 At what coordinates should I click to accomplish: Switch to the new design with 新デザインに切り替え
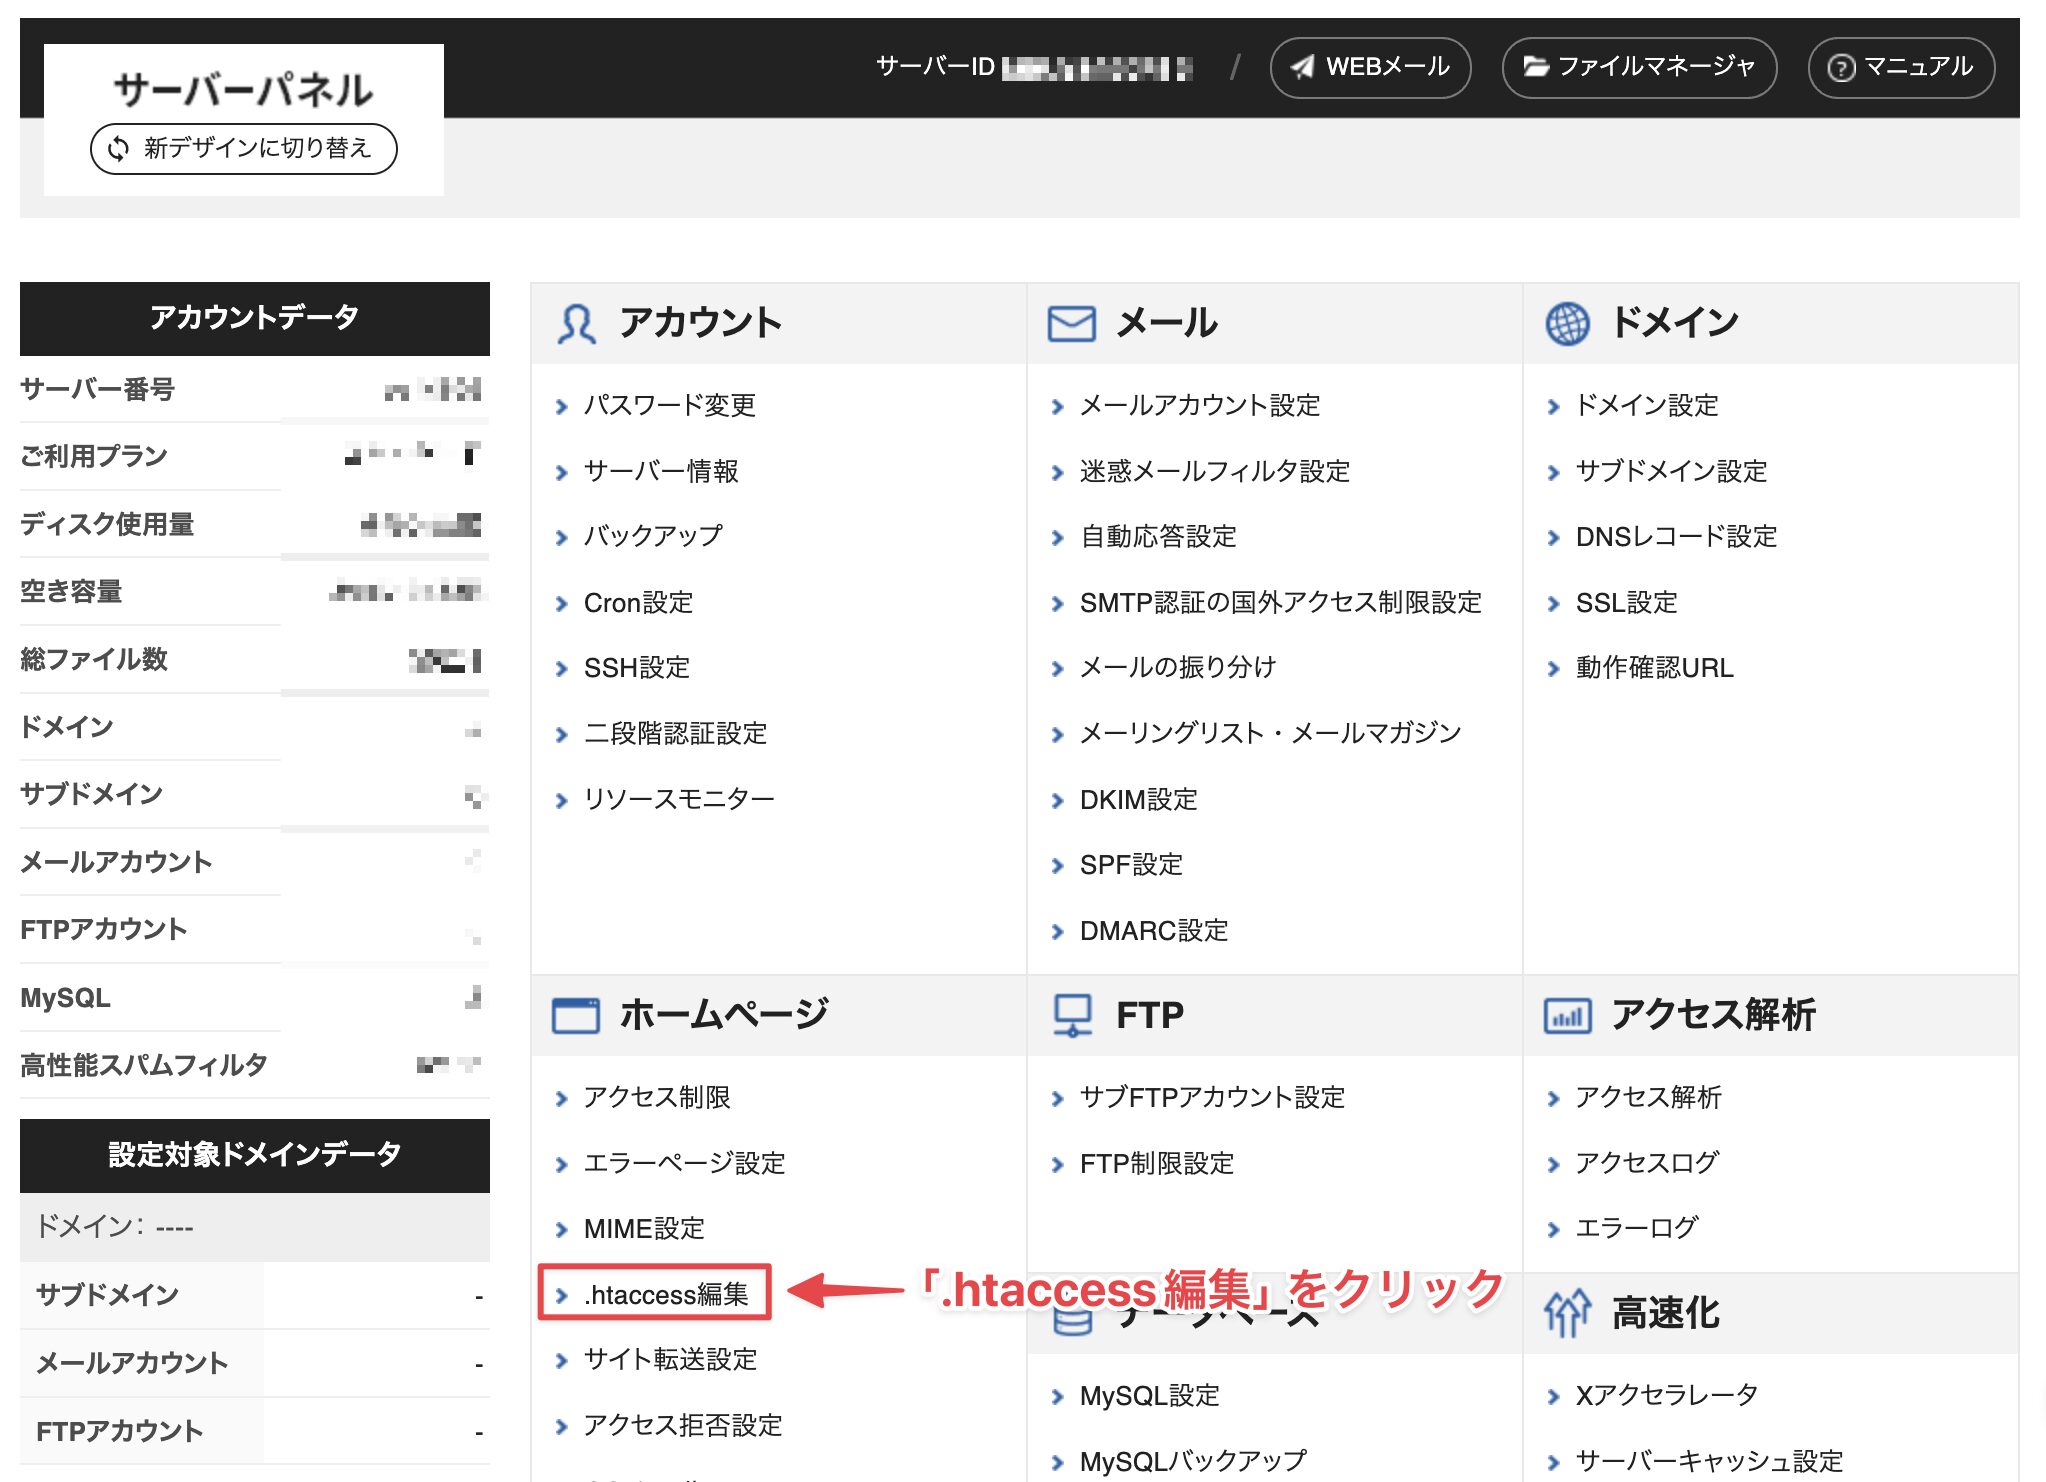244,148
